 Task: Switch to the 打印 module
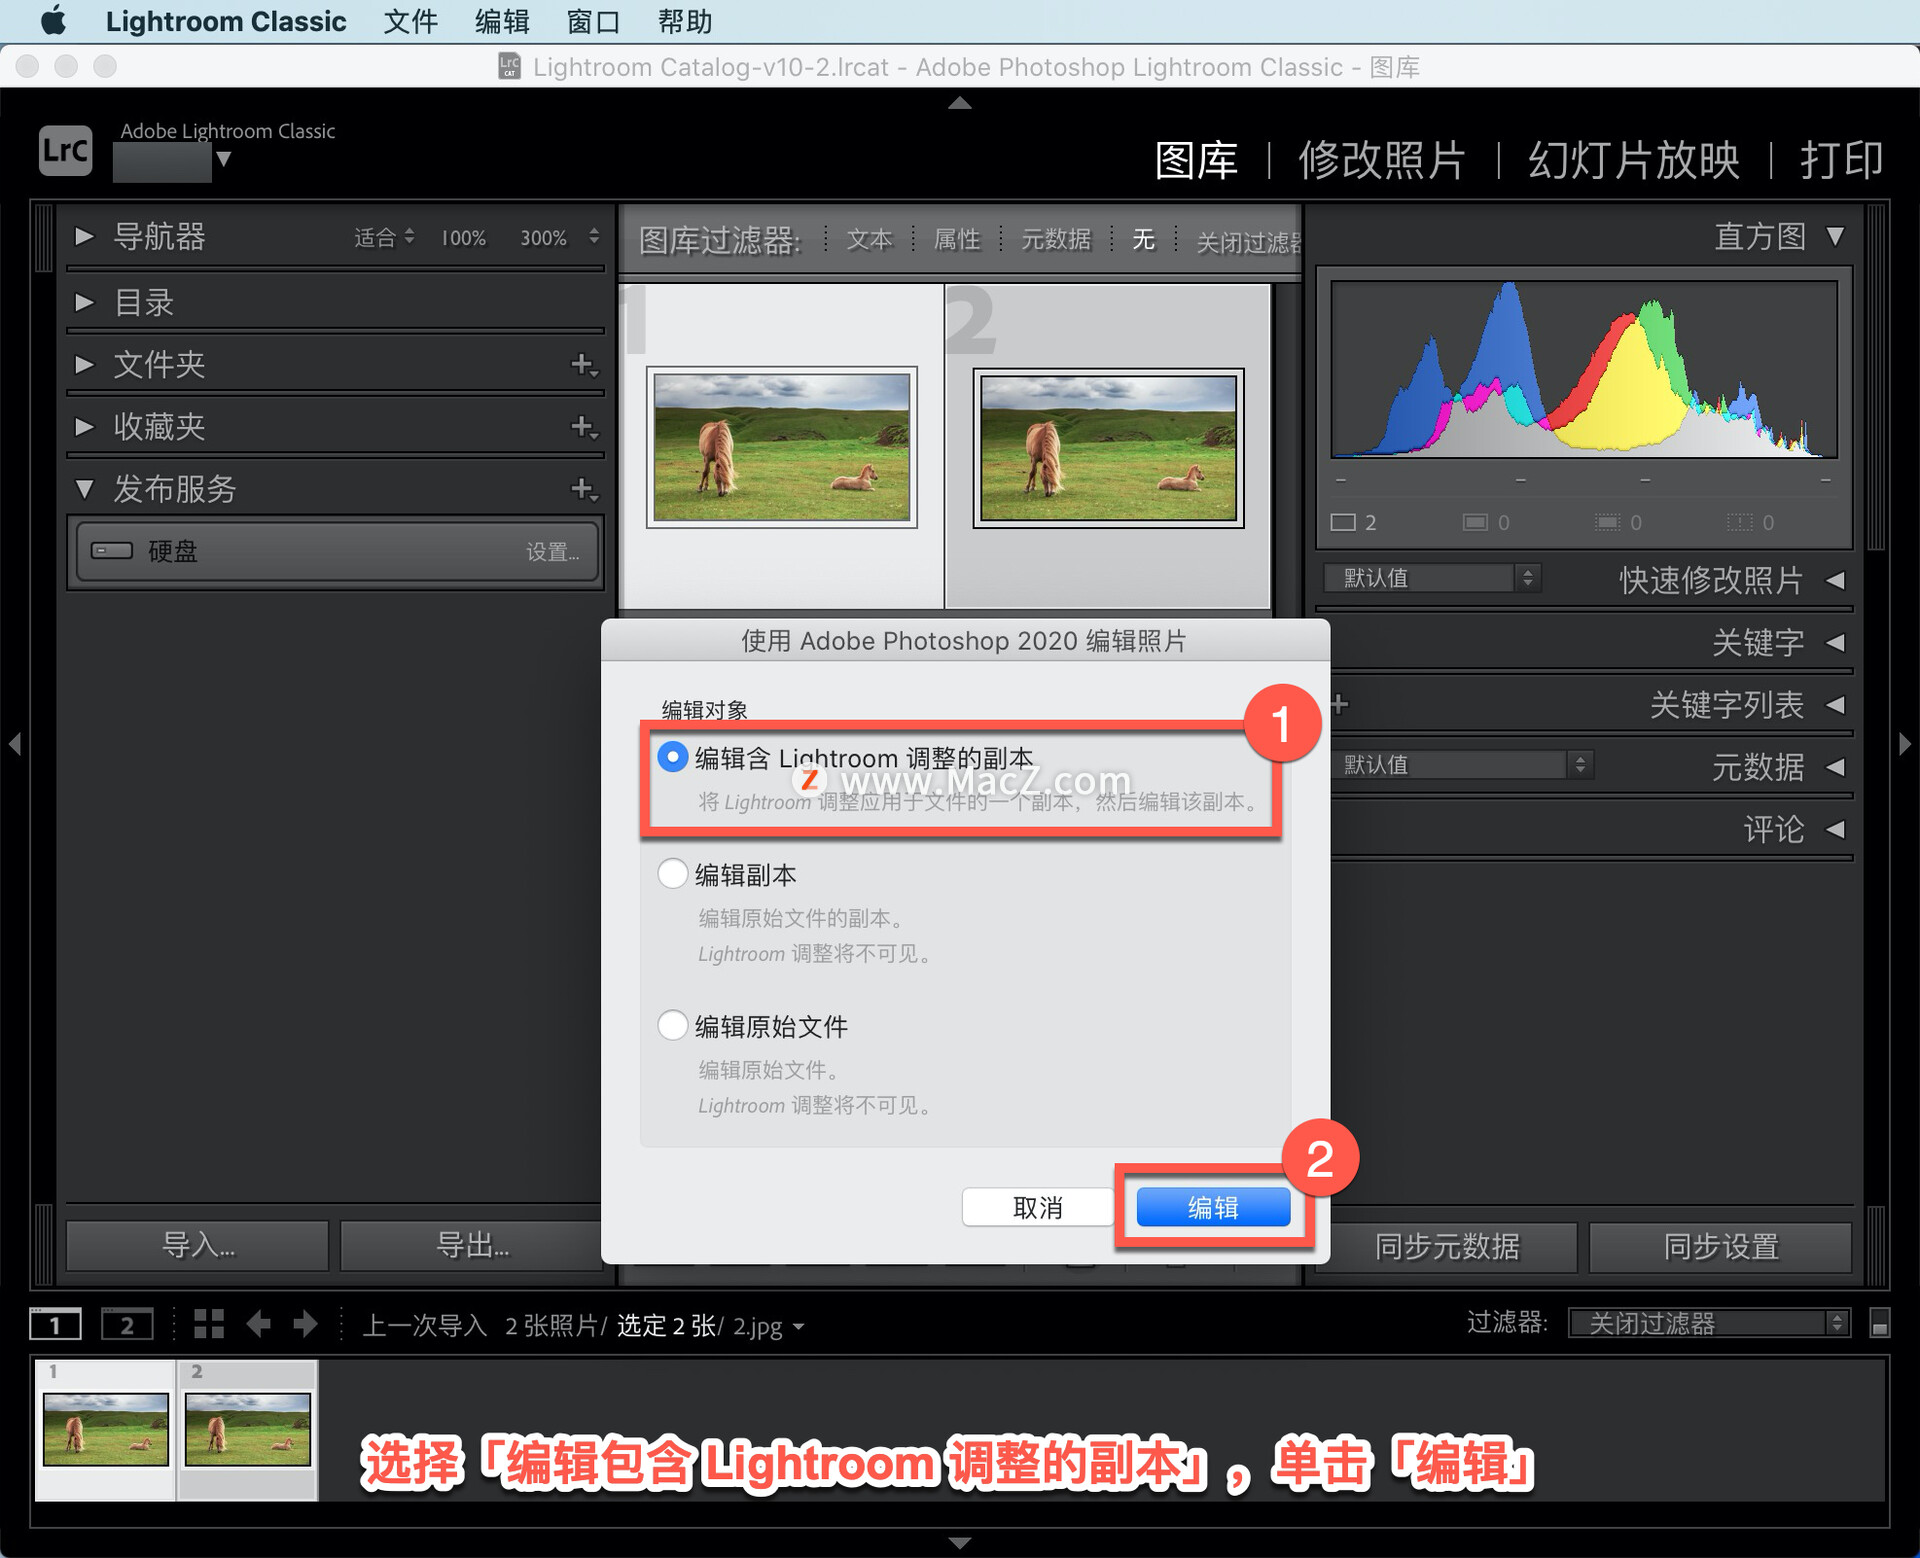point(1841,160)
